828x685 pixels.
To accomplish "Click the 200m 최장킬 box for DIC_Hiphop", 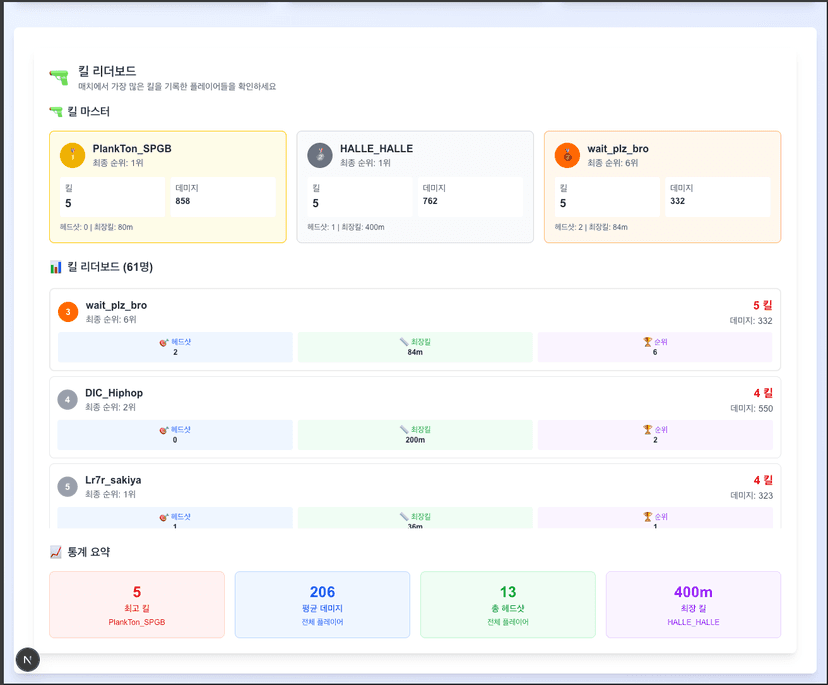I will click(415, 435).
